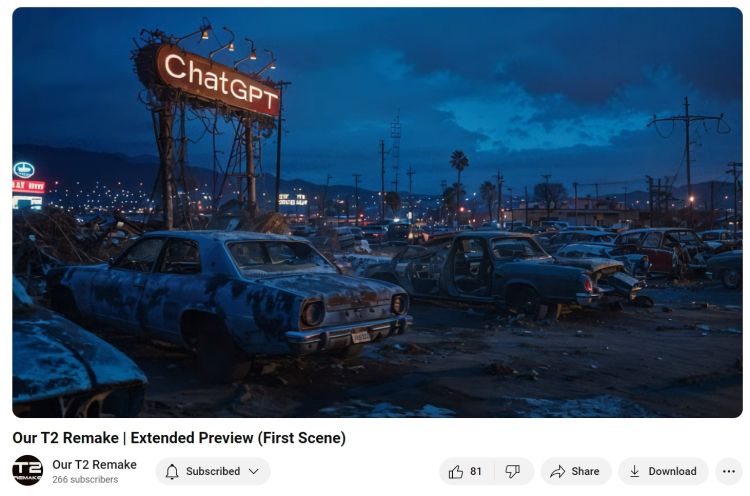
Task: Toggle the Subscribed button
Action: (x=213, y=472)
